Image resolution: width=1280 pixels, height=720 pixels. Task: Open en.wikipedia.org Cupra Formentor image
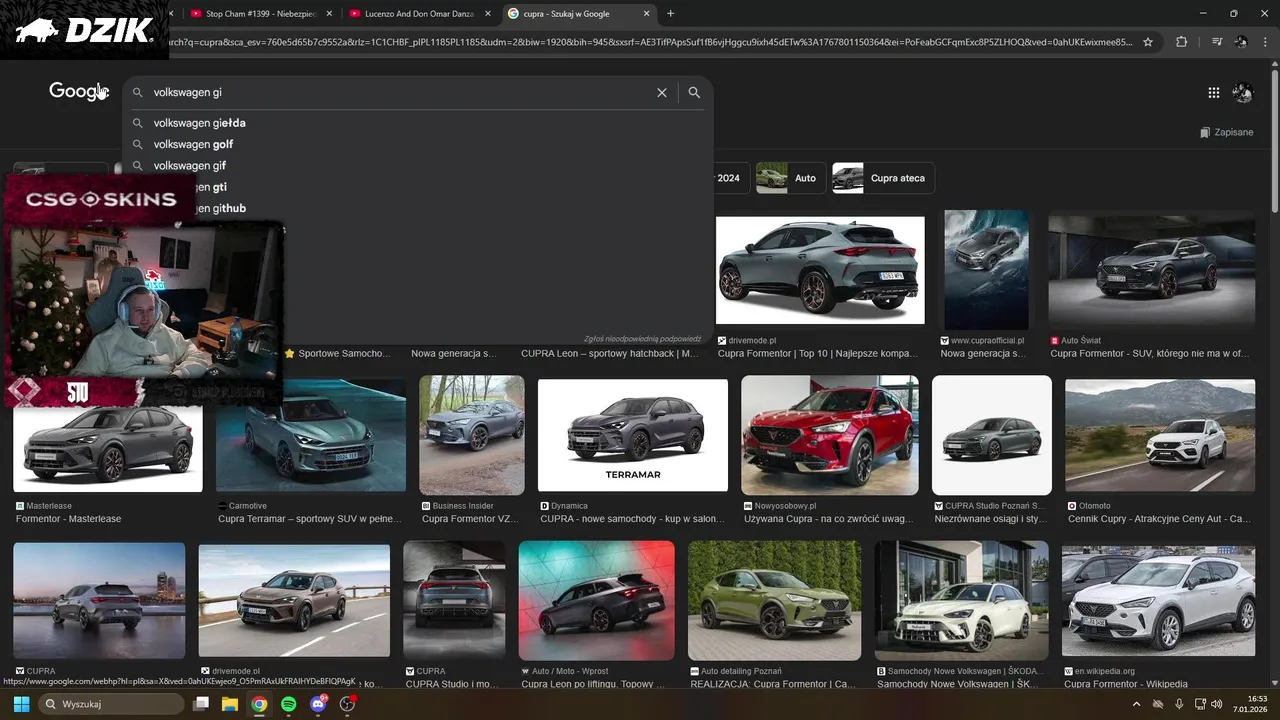tap(1158, 600)
